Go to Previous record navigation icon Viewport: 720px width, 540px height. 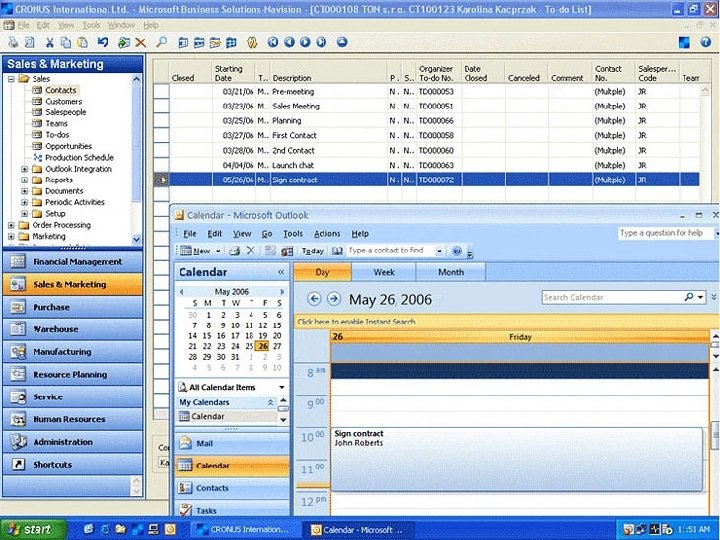pyautogui.click(x=289, y=42)
